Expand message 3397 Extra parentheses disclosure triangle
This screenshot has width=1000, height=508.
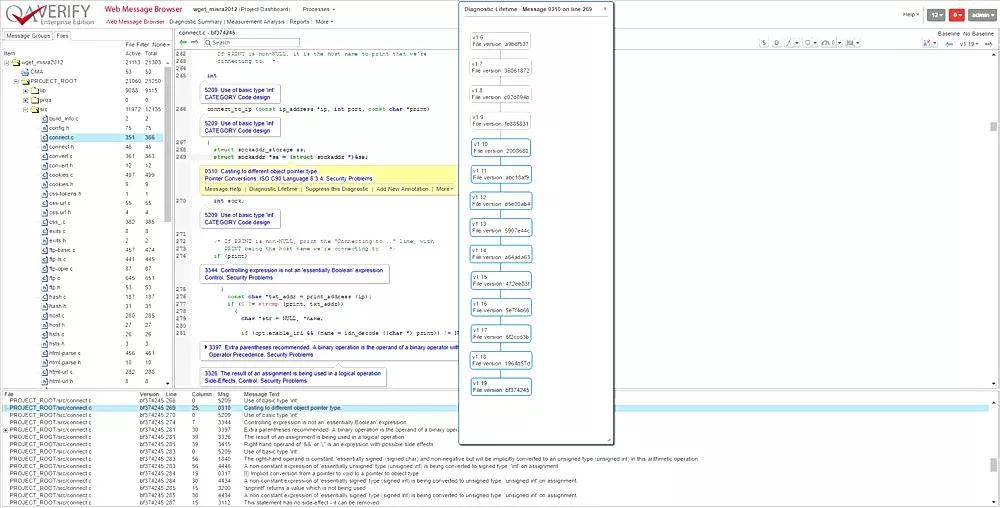(205, 347)
